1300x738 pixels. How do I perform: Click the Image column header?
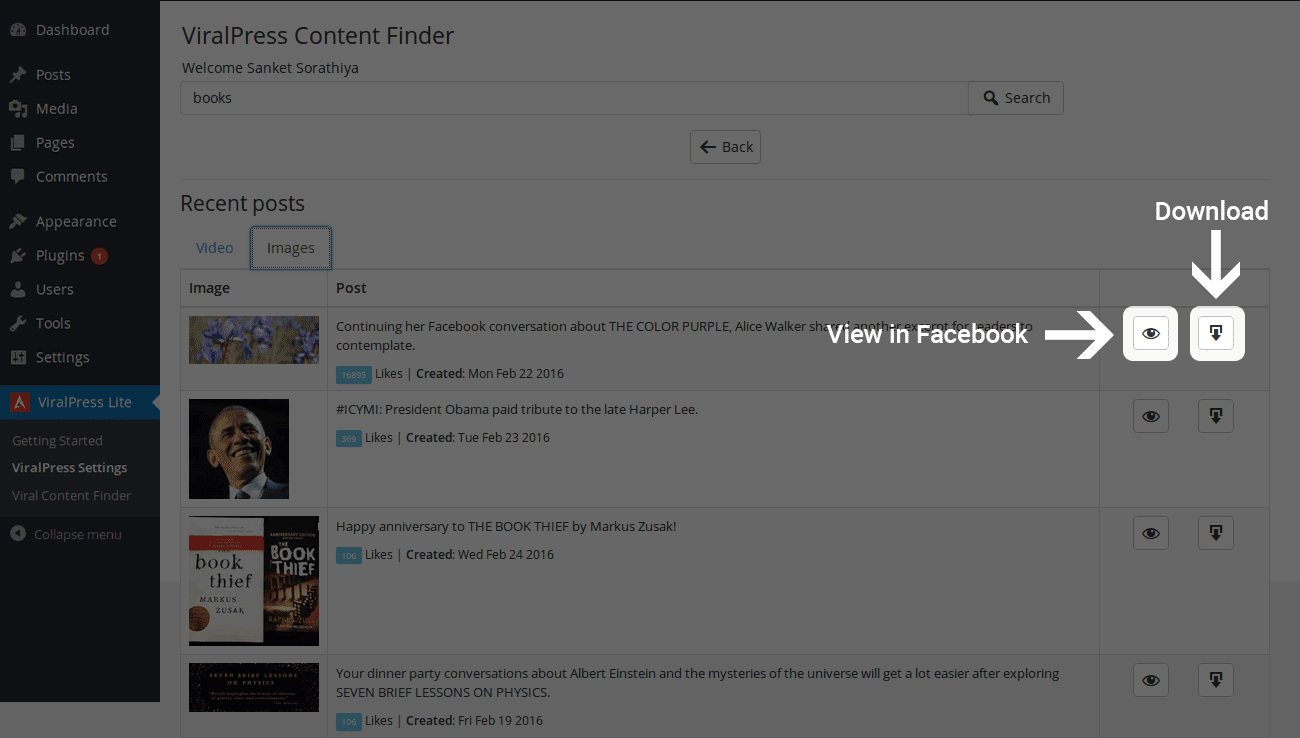[210, 288]
